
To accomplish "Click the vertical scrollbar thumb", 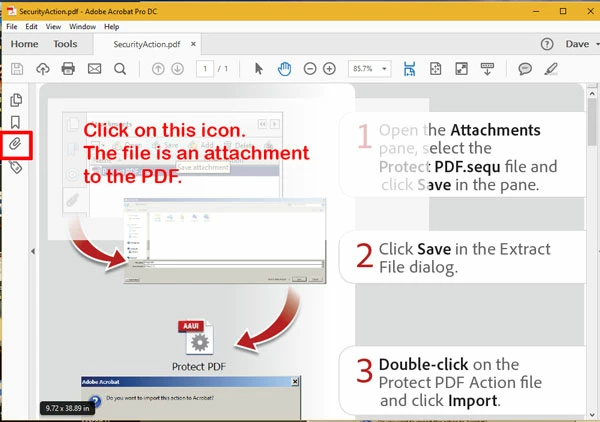I will pyautogui.click(x=592, y=123).
